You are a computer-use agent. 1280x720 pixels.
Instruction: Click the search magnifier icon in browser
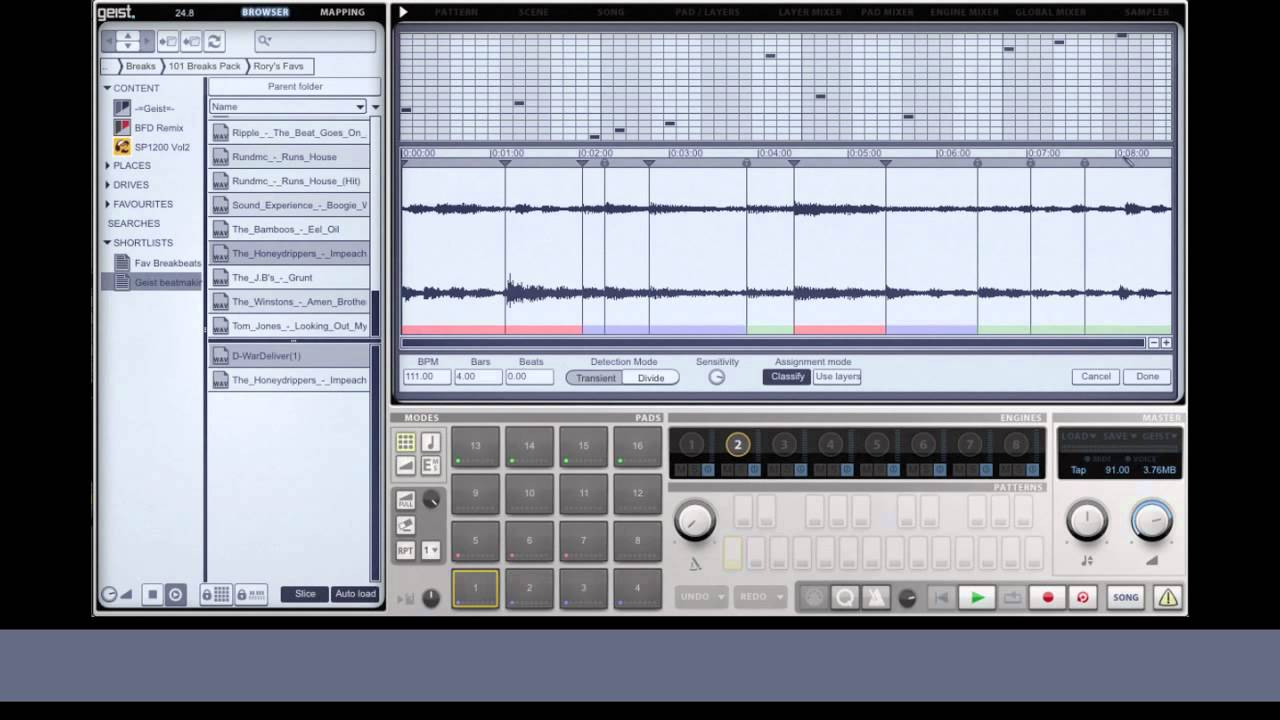click(x=264, y=41)
